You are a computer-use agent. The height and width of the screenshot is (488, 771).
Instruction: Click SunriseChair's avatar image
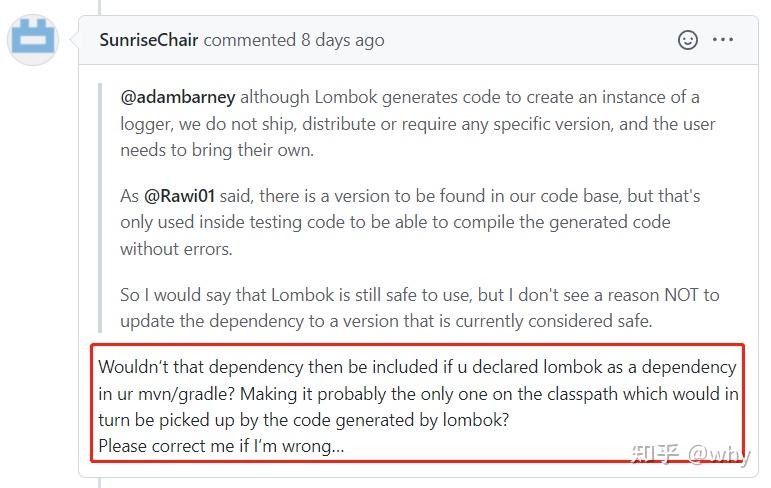[x=33, y=40]
